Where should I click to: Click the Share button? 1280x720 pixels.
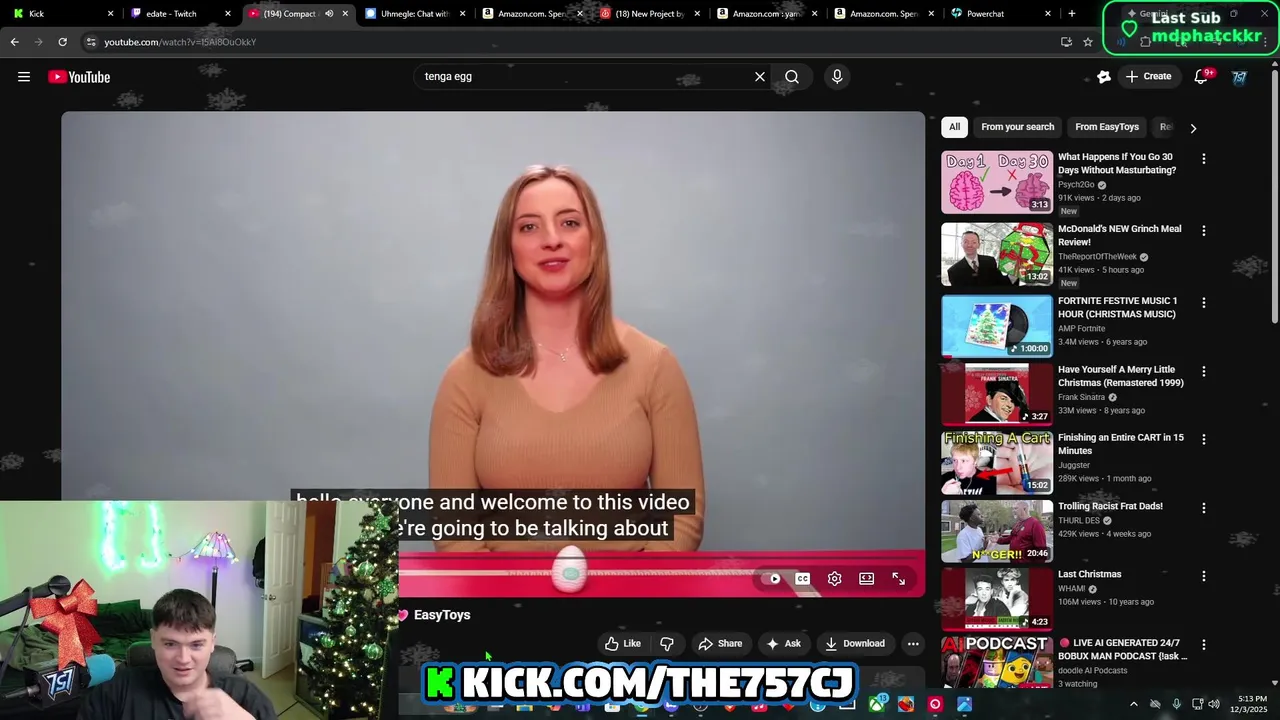[720, 644]
